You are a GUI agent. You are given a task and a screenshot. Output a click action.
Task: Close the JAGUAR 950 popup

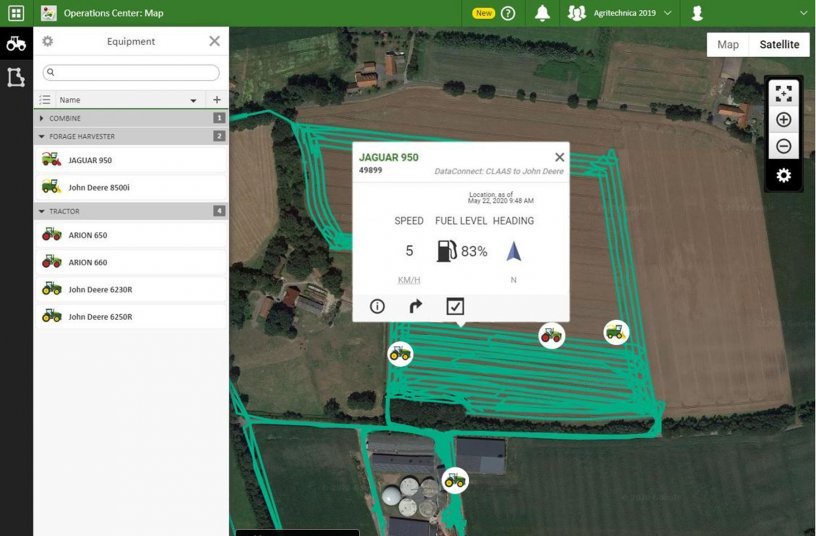[559, 157]
